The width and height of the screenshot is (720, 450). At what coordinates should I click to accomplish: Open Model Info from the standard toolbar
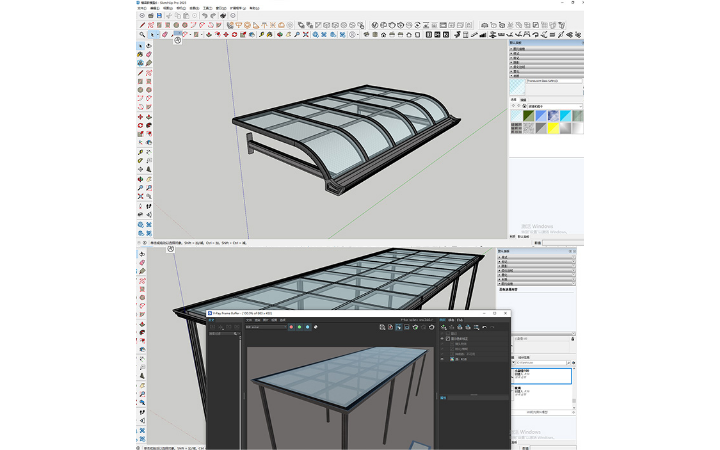233,16
